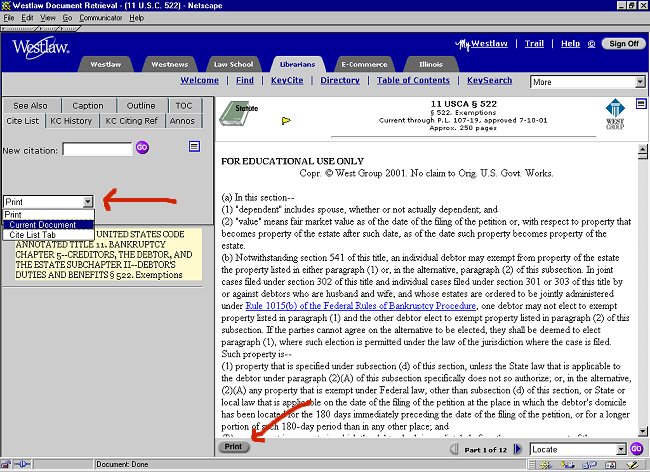Viewport: 650px width, 472px height.
Task: Click the Print button below the document
Action: [233, 446]
